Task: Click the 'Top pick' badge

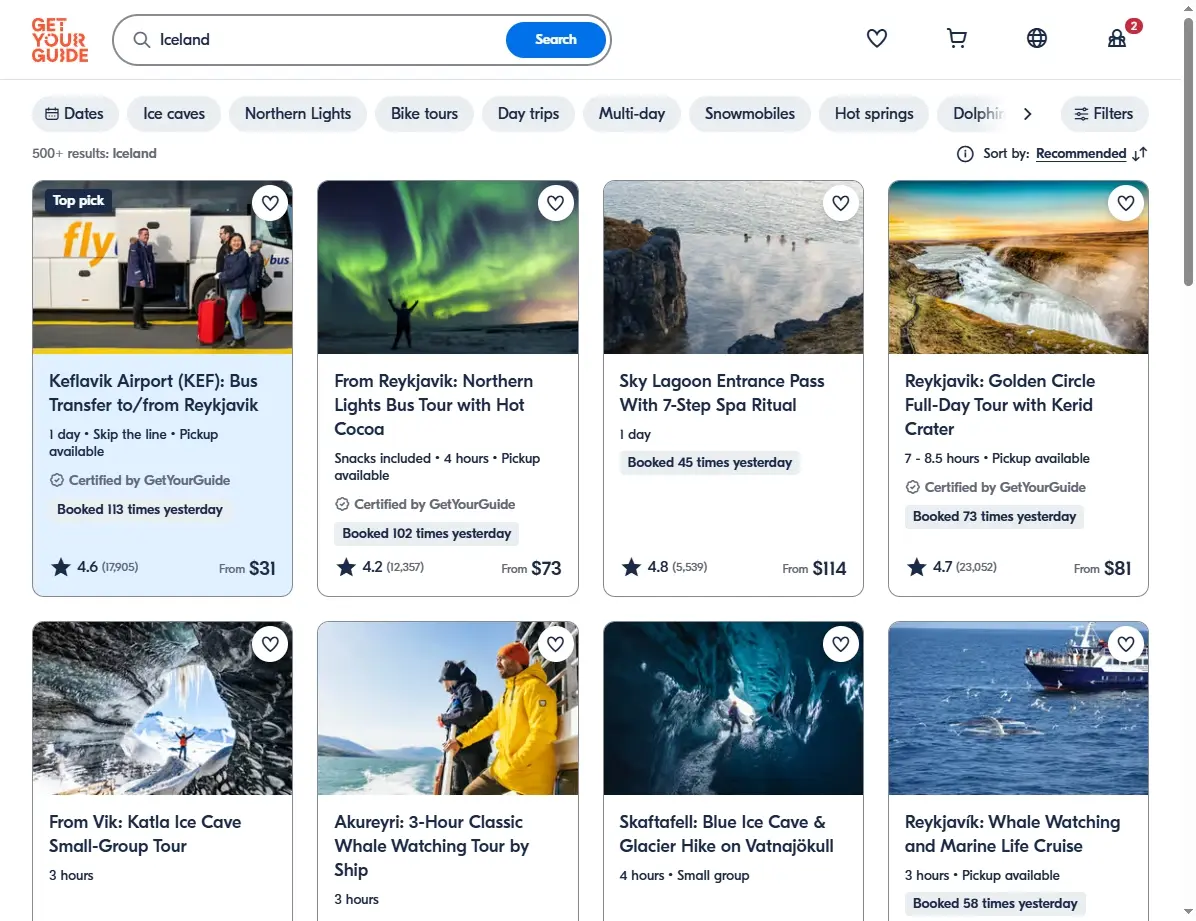Action: pos(79,201)
